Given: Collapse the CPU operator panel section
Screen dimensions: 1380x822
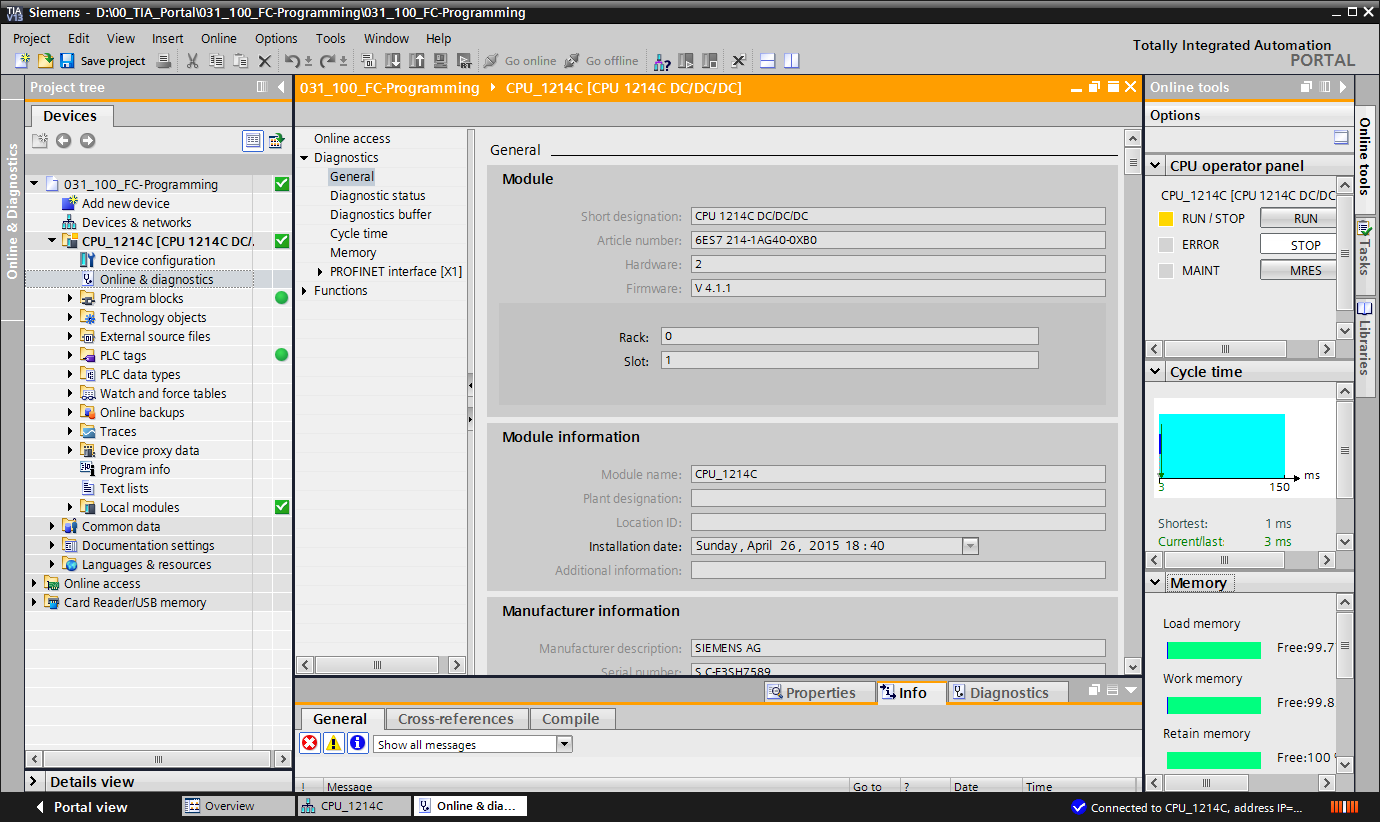Looking at the screenshot, I should point(1155,166).
